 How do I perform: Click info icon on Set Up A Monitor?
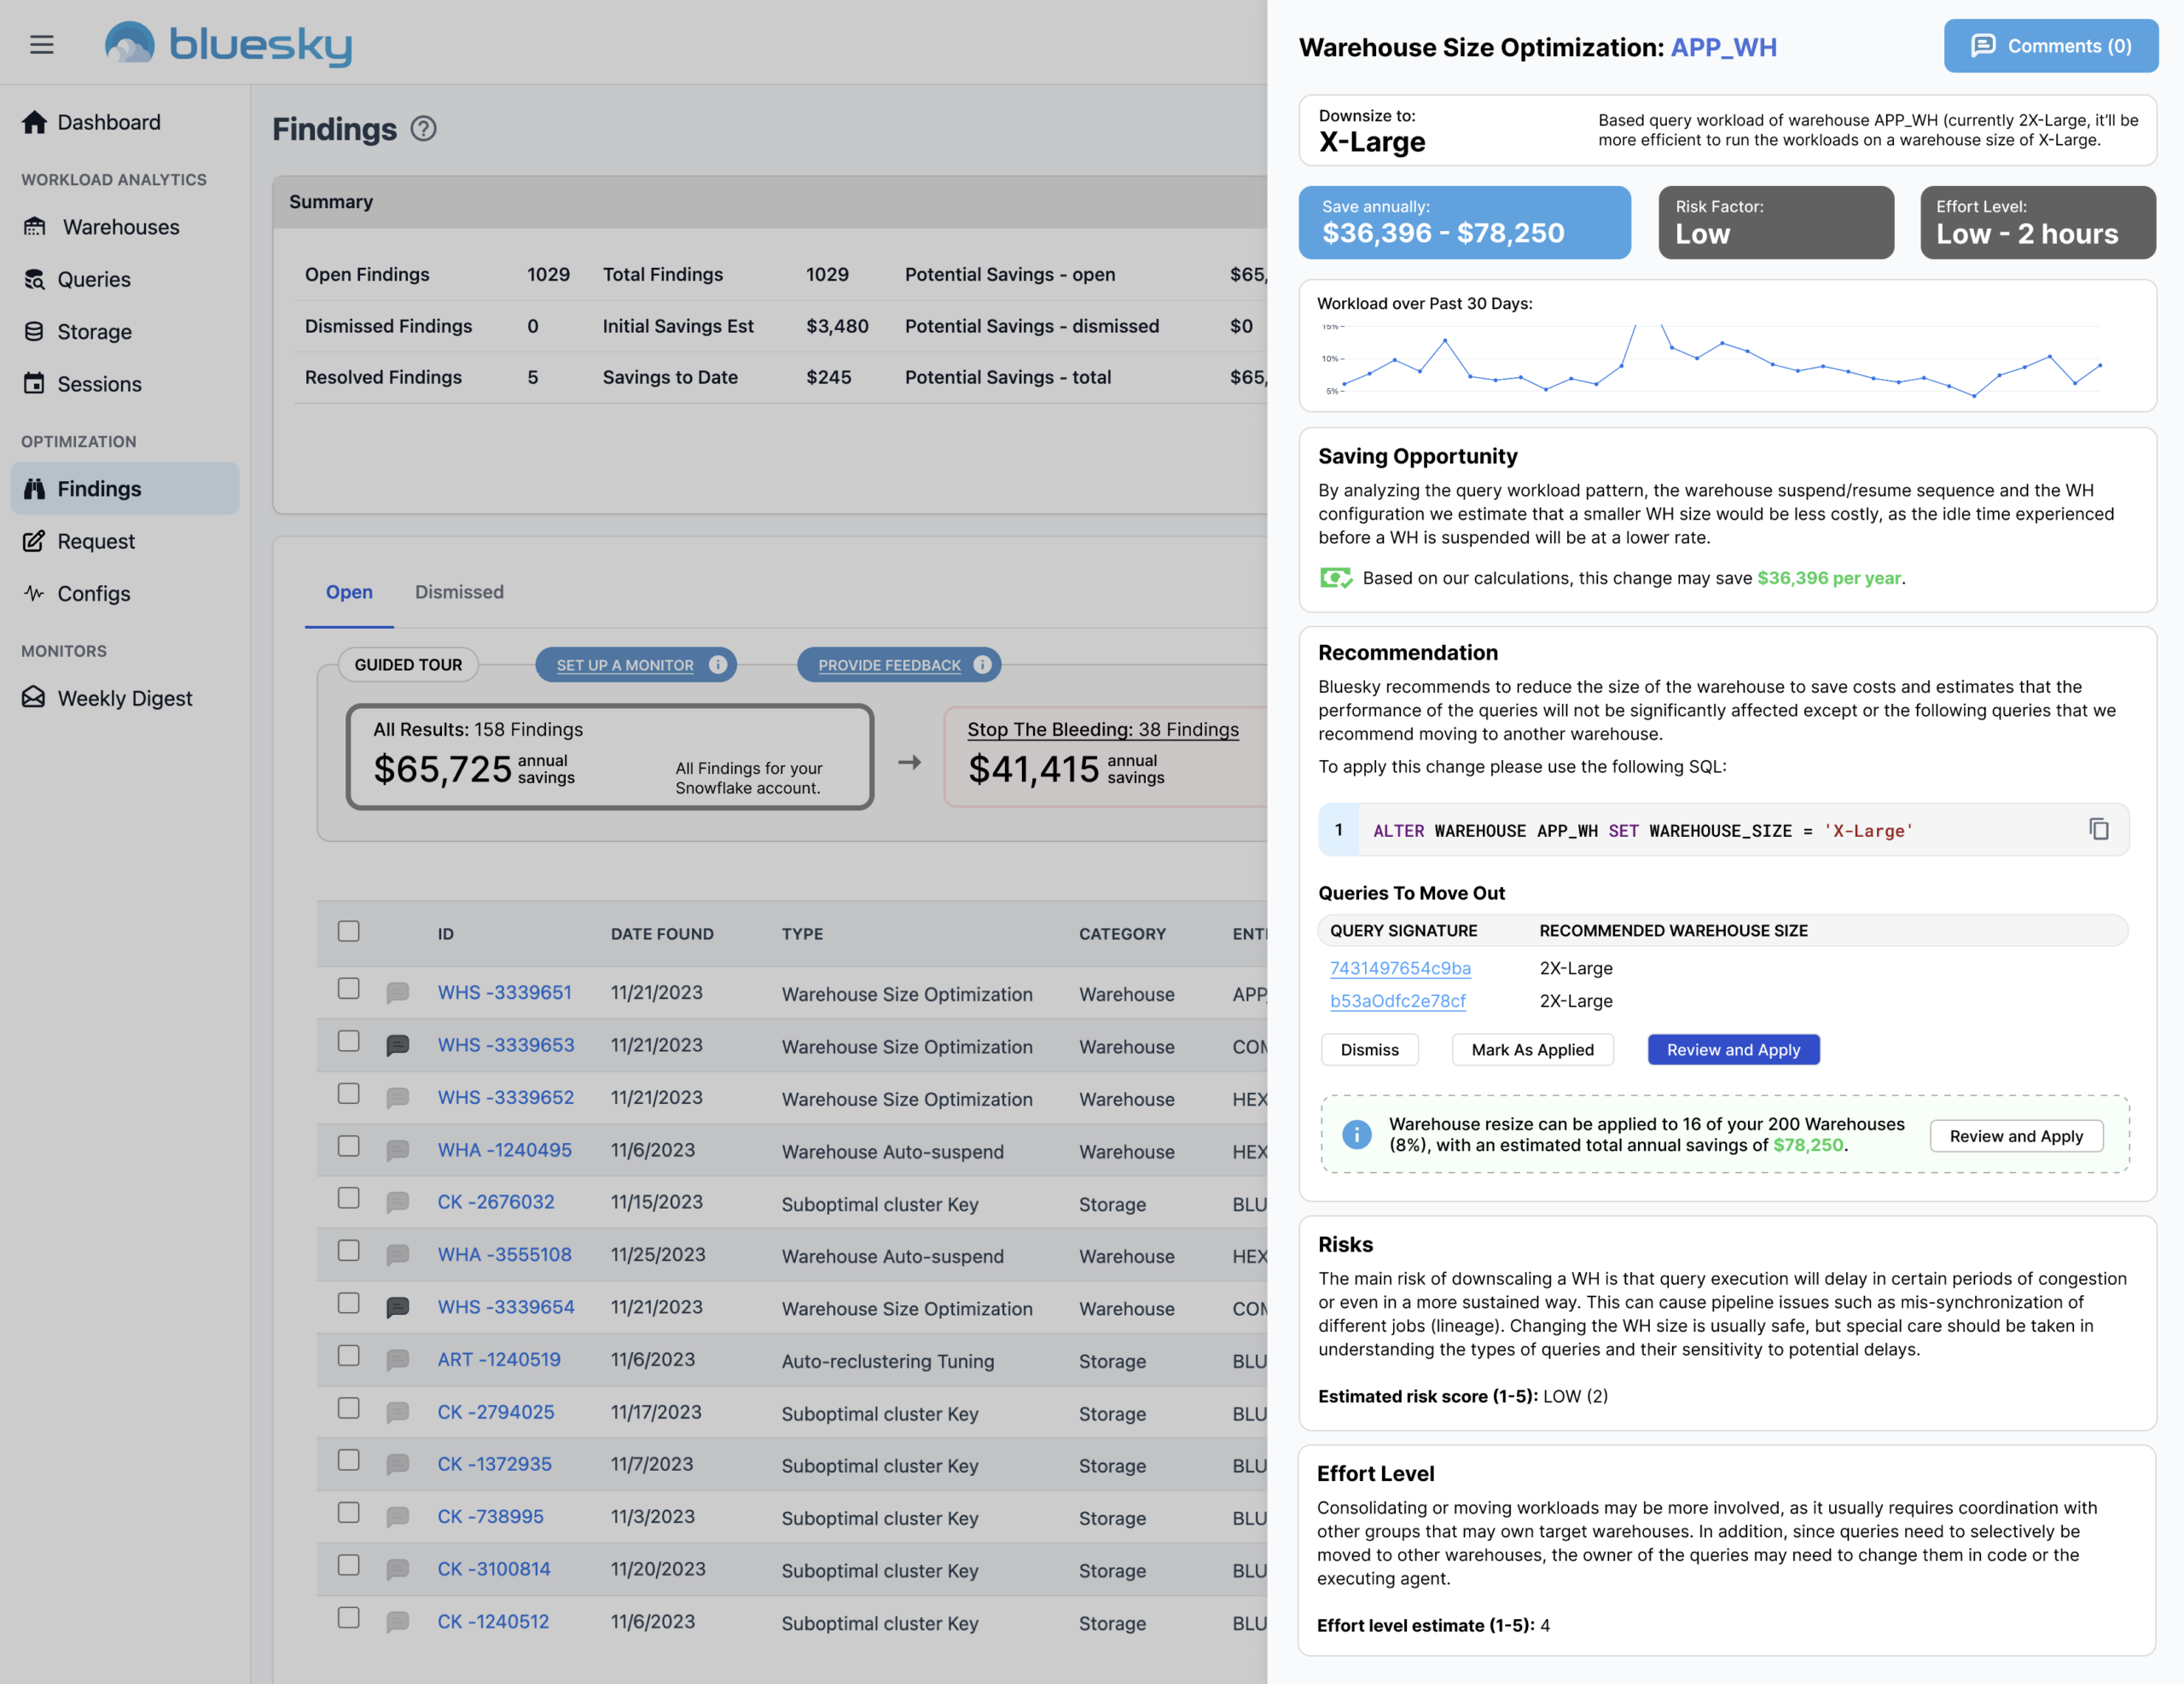click(x=718, y=665)
